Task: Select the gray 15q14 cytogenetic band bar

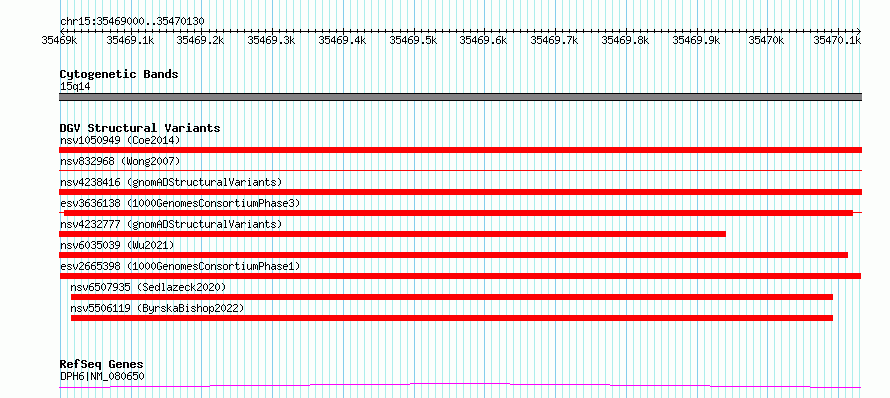Action: tap(460, 97)
